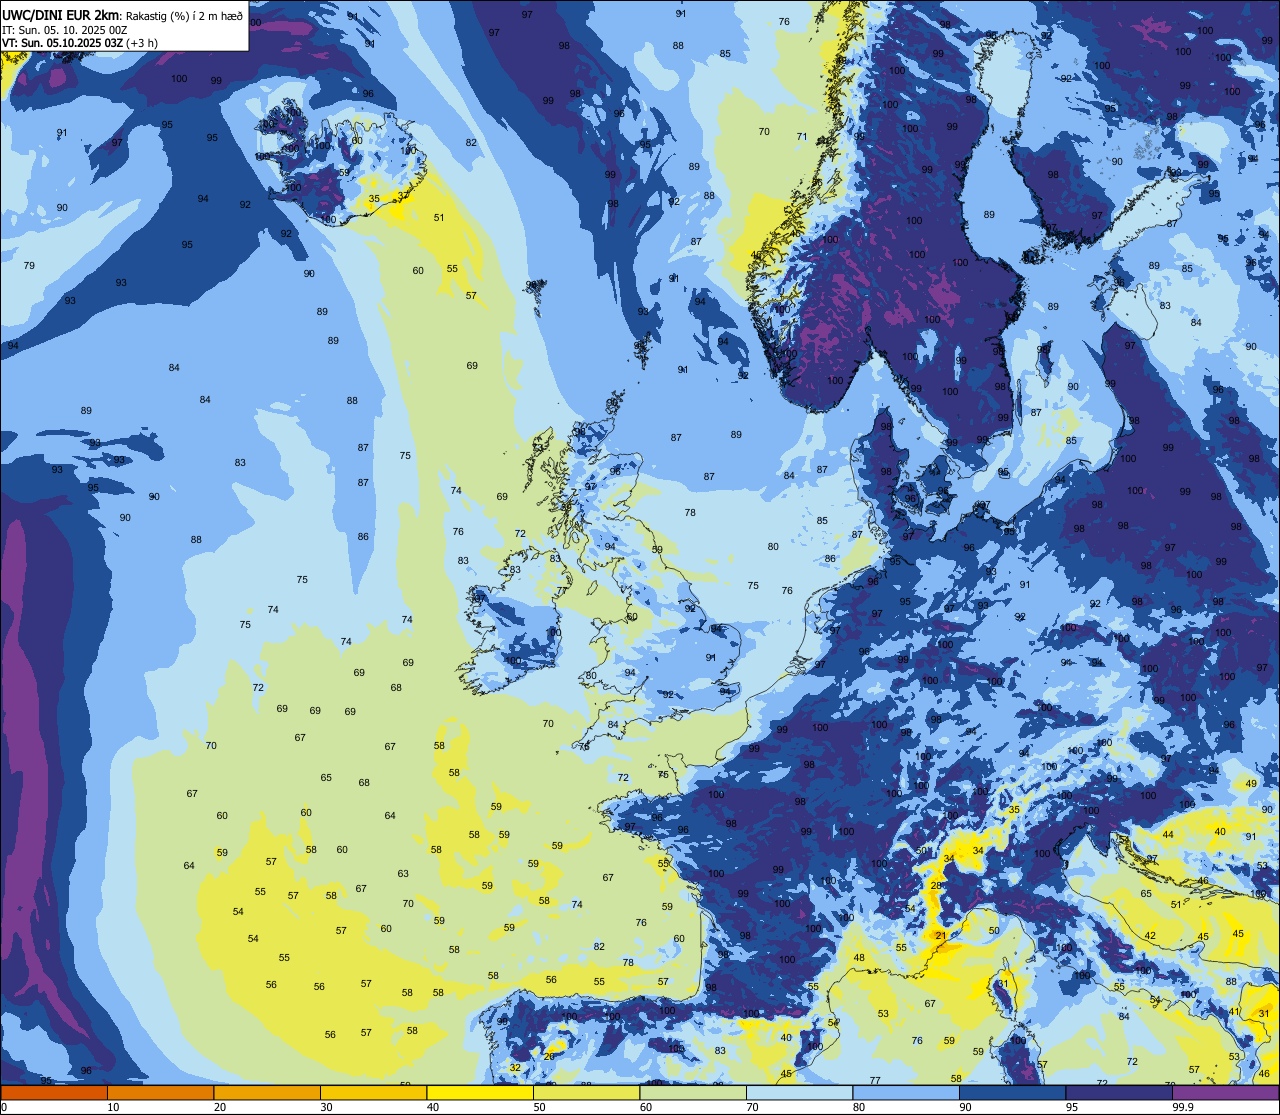Click the 80–90 light blue legend swatch
Viewport: 1280px width, 1115px height.
tap(906, 1092)
